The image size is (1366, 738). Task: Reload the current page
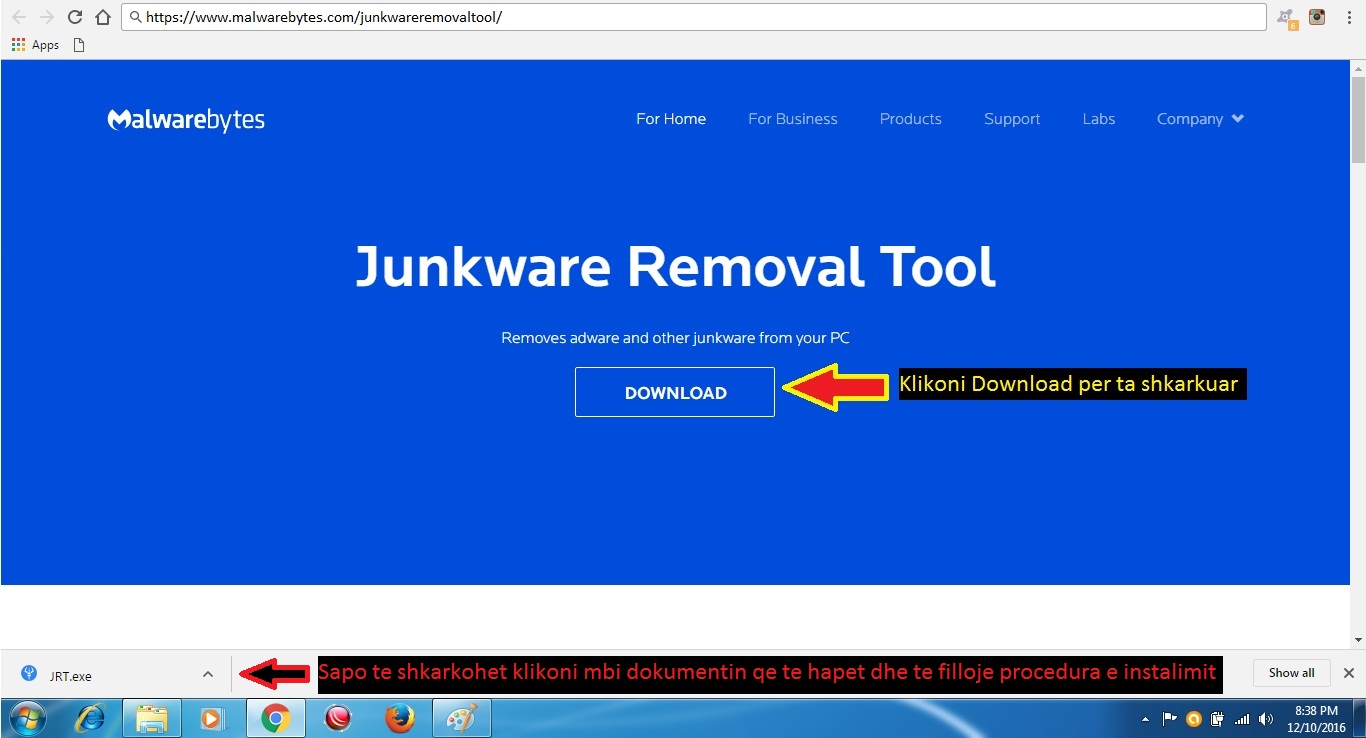(x=75, y=17)
